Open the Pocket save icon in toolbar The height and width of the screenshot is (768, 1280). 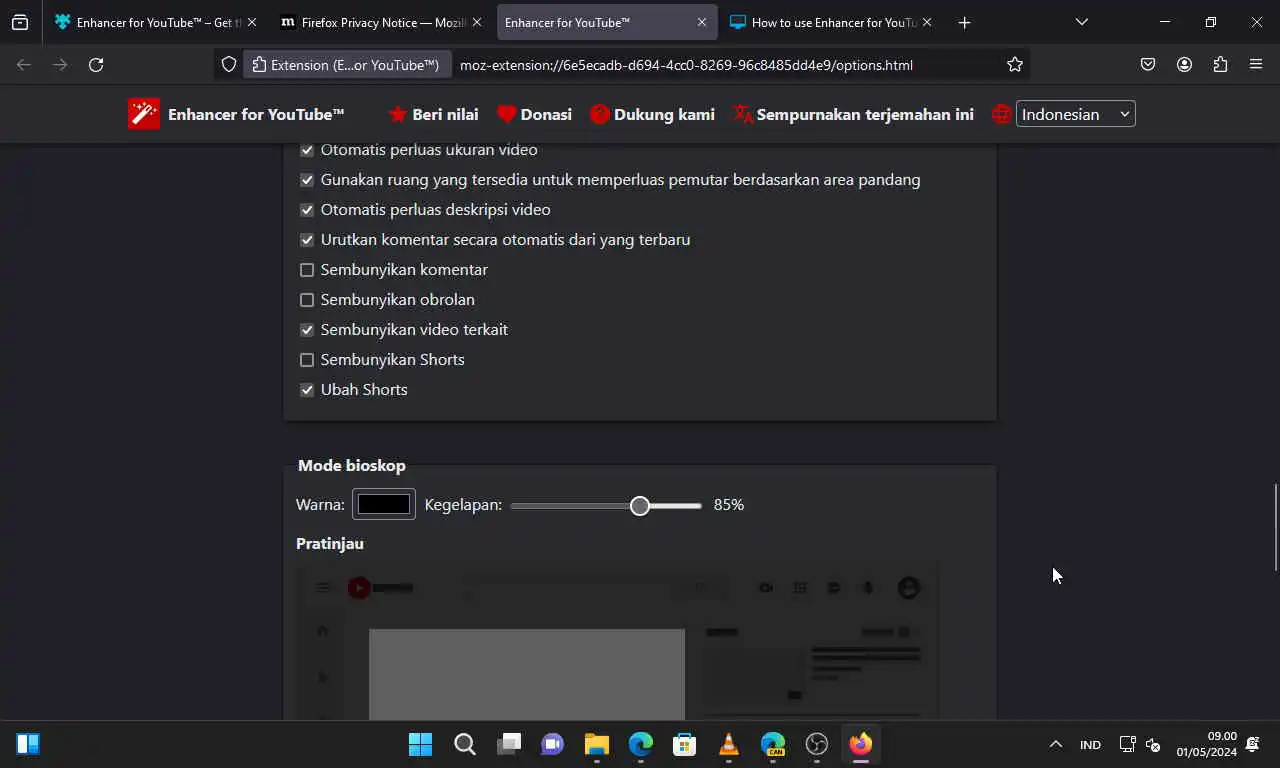(1148, 65)
